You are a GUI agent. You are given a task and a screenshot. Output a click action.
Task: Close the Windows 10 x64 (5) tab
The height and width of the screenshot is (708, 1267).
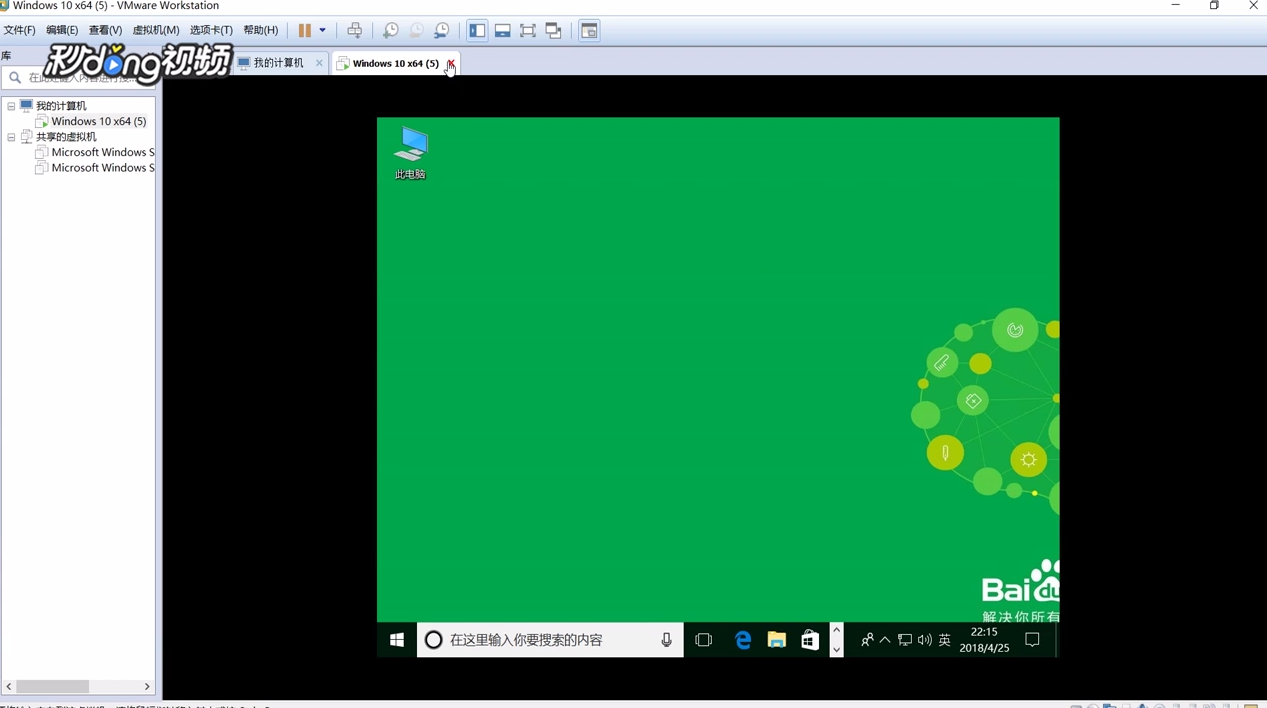click(x=451, y=63)
